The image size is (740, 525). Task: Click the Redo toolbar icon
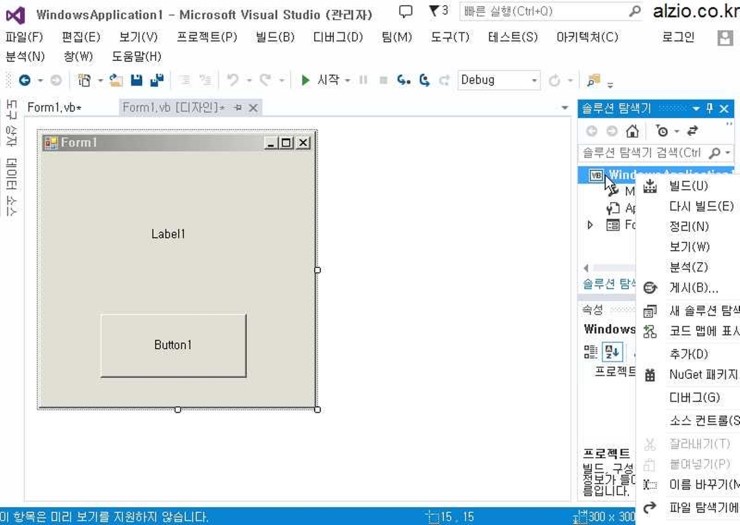(265, 80)
